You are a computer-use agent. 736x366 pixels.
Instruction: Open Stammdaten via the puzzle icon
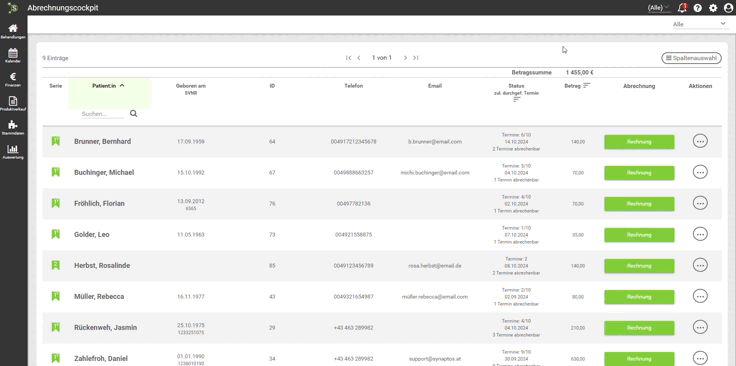point(13,128)
